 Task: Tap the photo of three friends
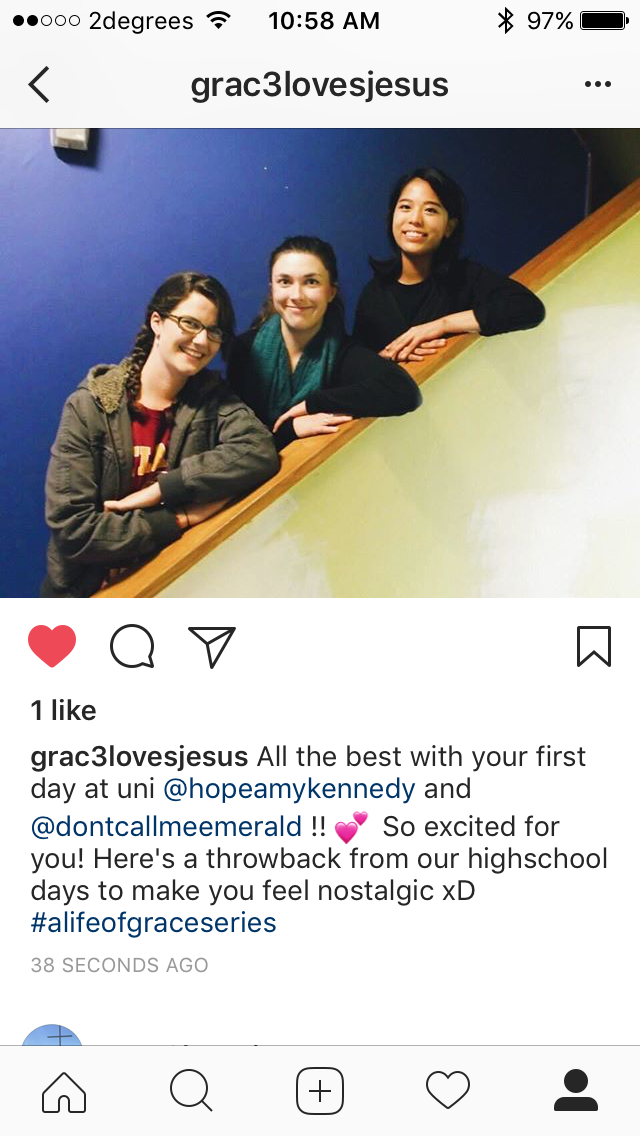[x=320, y=363]
